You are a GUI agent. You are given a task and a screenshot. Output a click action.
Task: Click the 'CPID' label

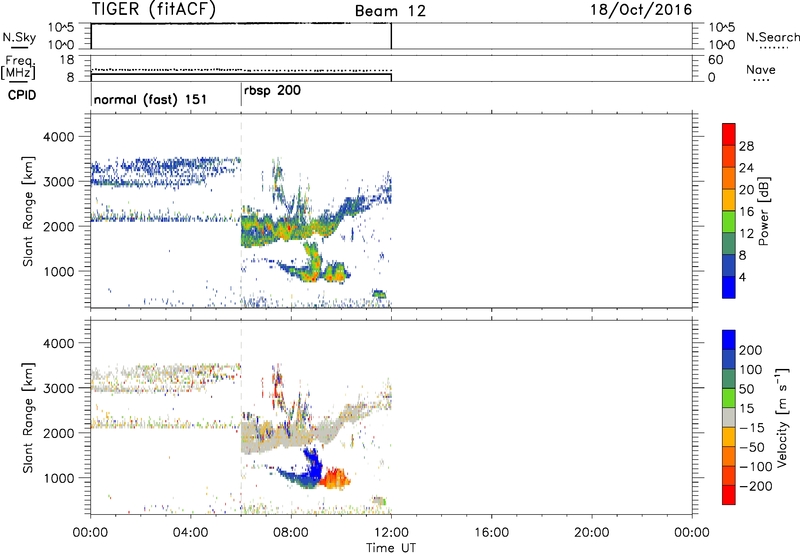click(22, 95)
